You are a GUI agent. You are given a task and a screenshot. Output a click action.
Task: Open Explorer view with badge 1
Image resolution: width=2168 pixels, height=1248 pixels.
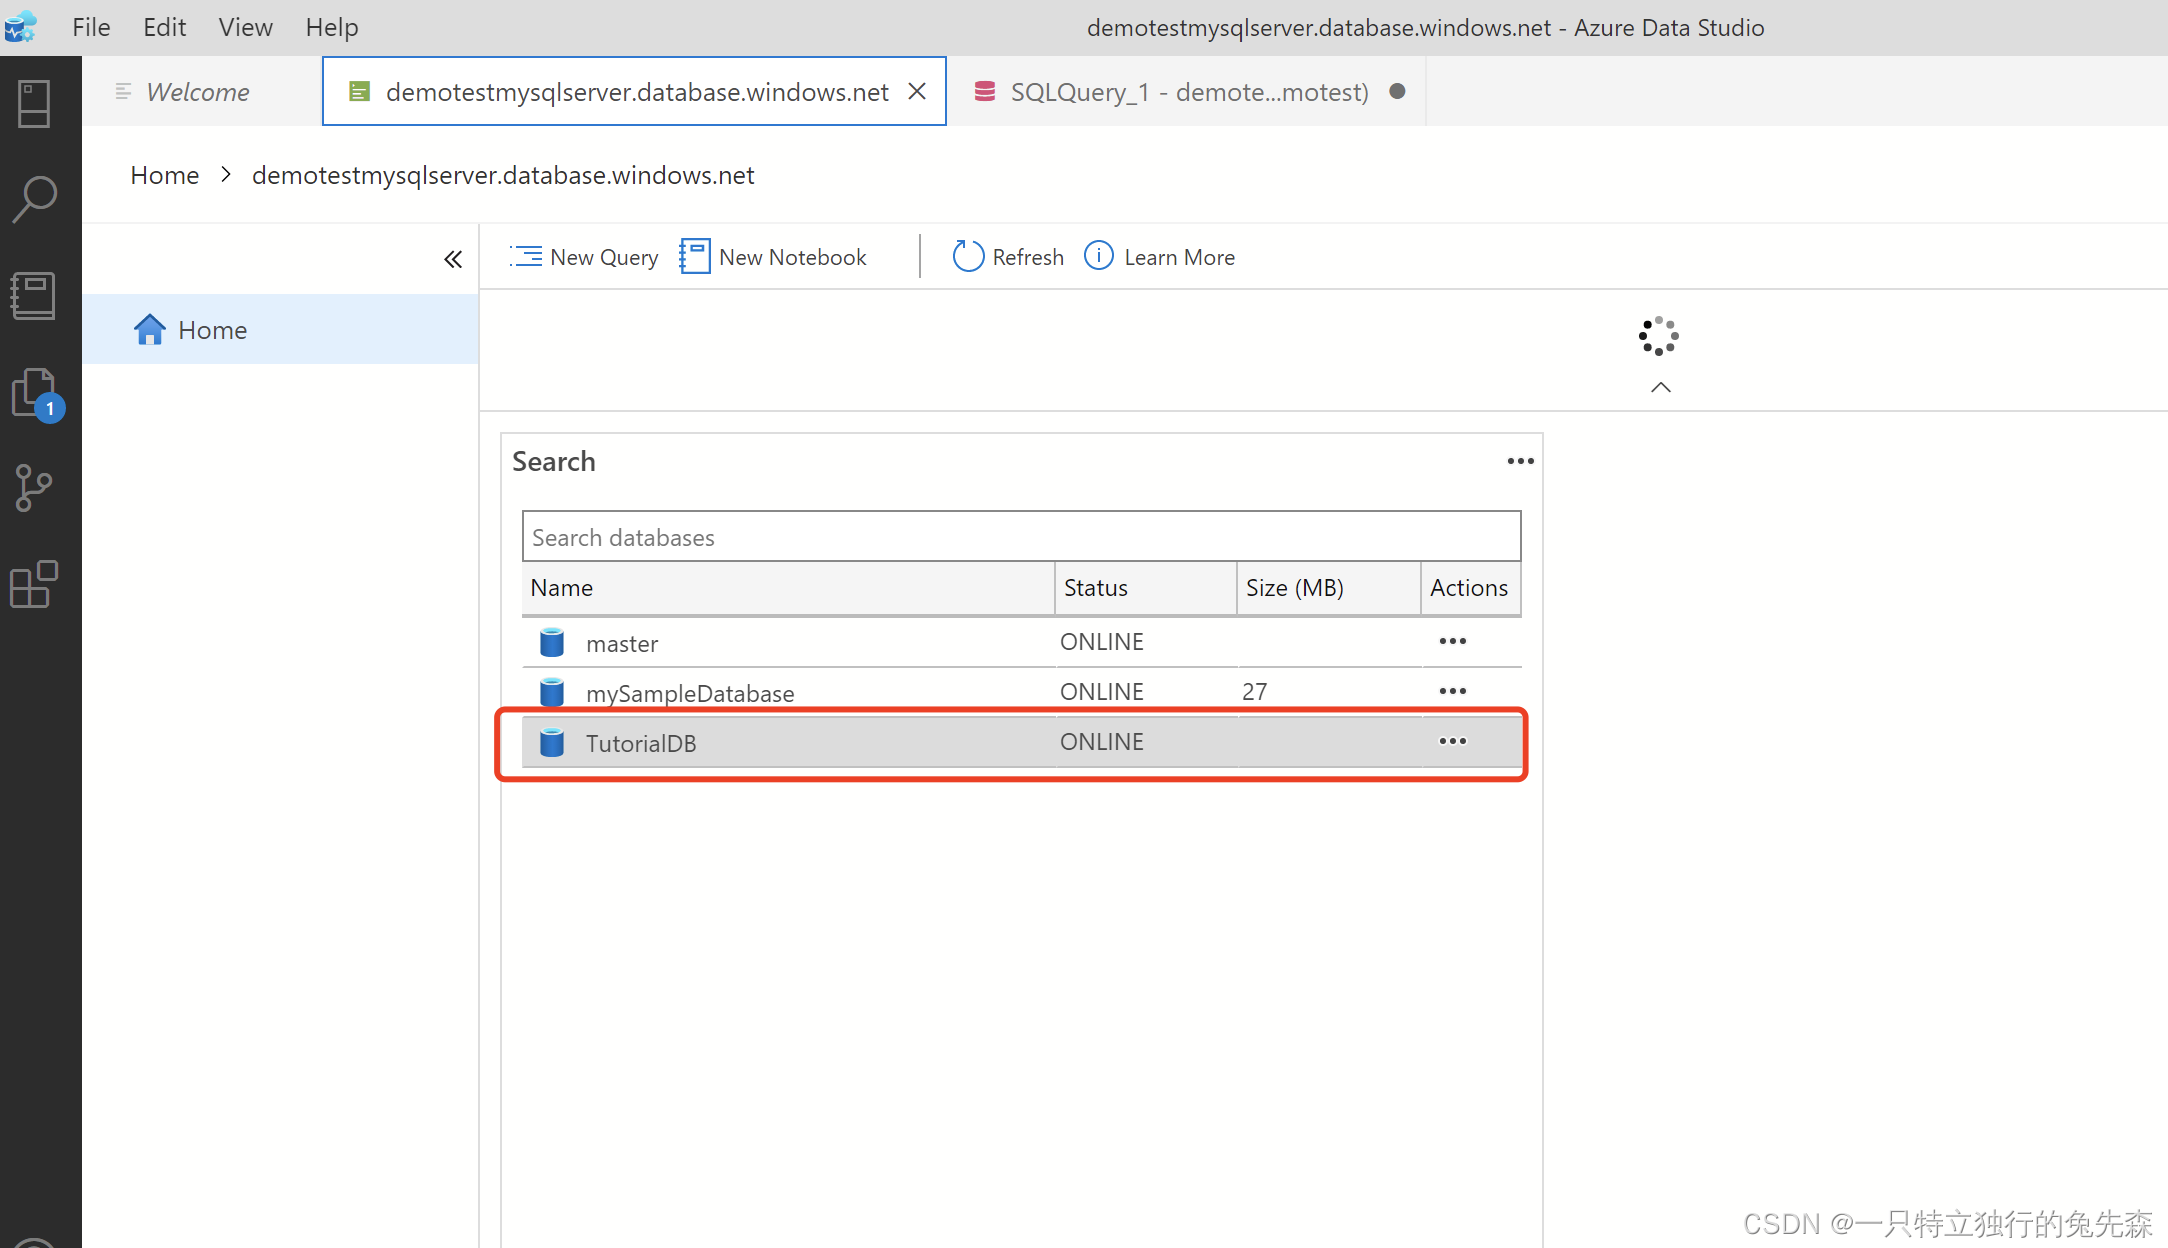pos(34,393)
